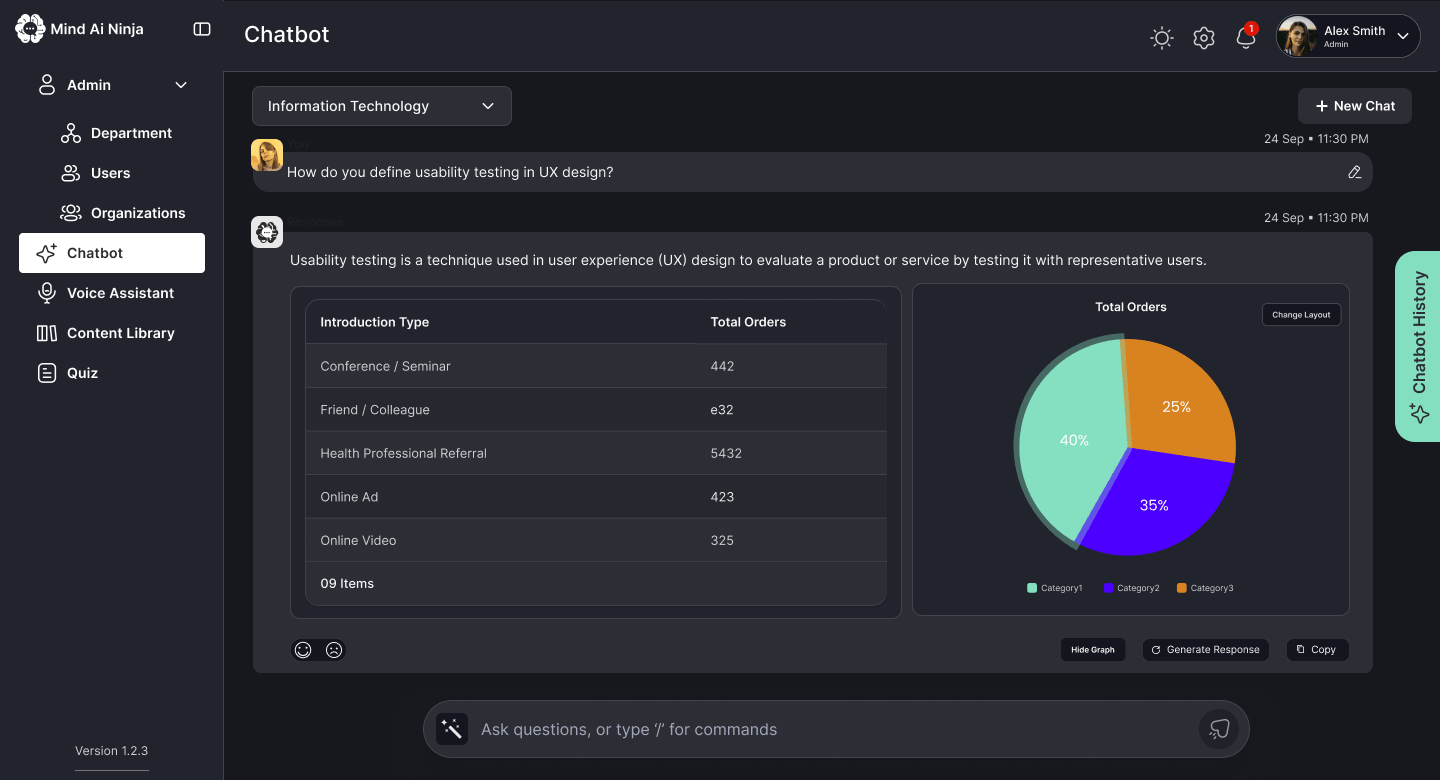Select the Online Ad row

pyautogui.click(x=596, y=497)
